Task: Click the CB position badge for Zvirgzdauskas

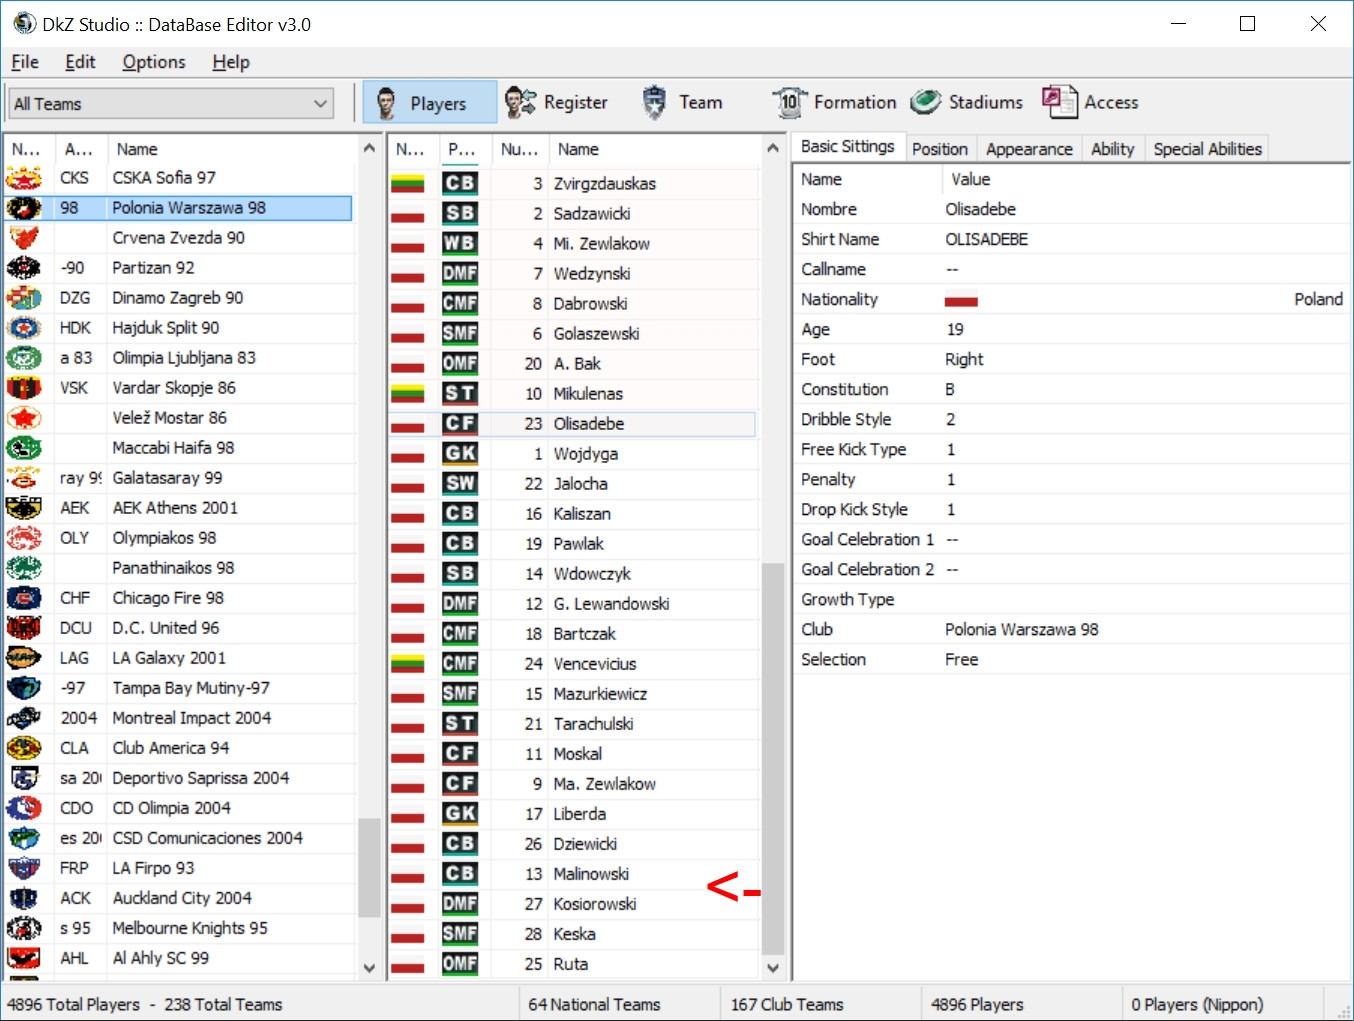Action: pyautogui.click(x=460, y=183)
